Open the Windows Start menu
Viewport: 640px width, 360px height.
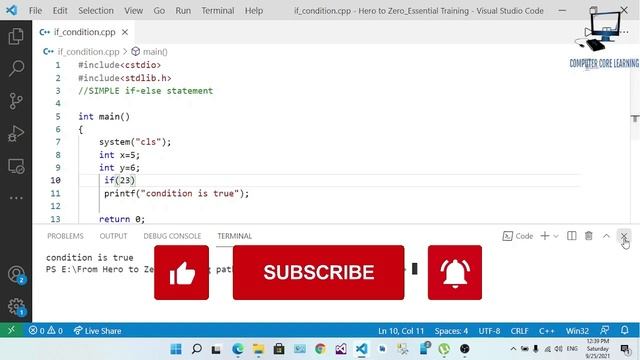(176, 349)
